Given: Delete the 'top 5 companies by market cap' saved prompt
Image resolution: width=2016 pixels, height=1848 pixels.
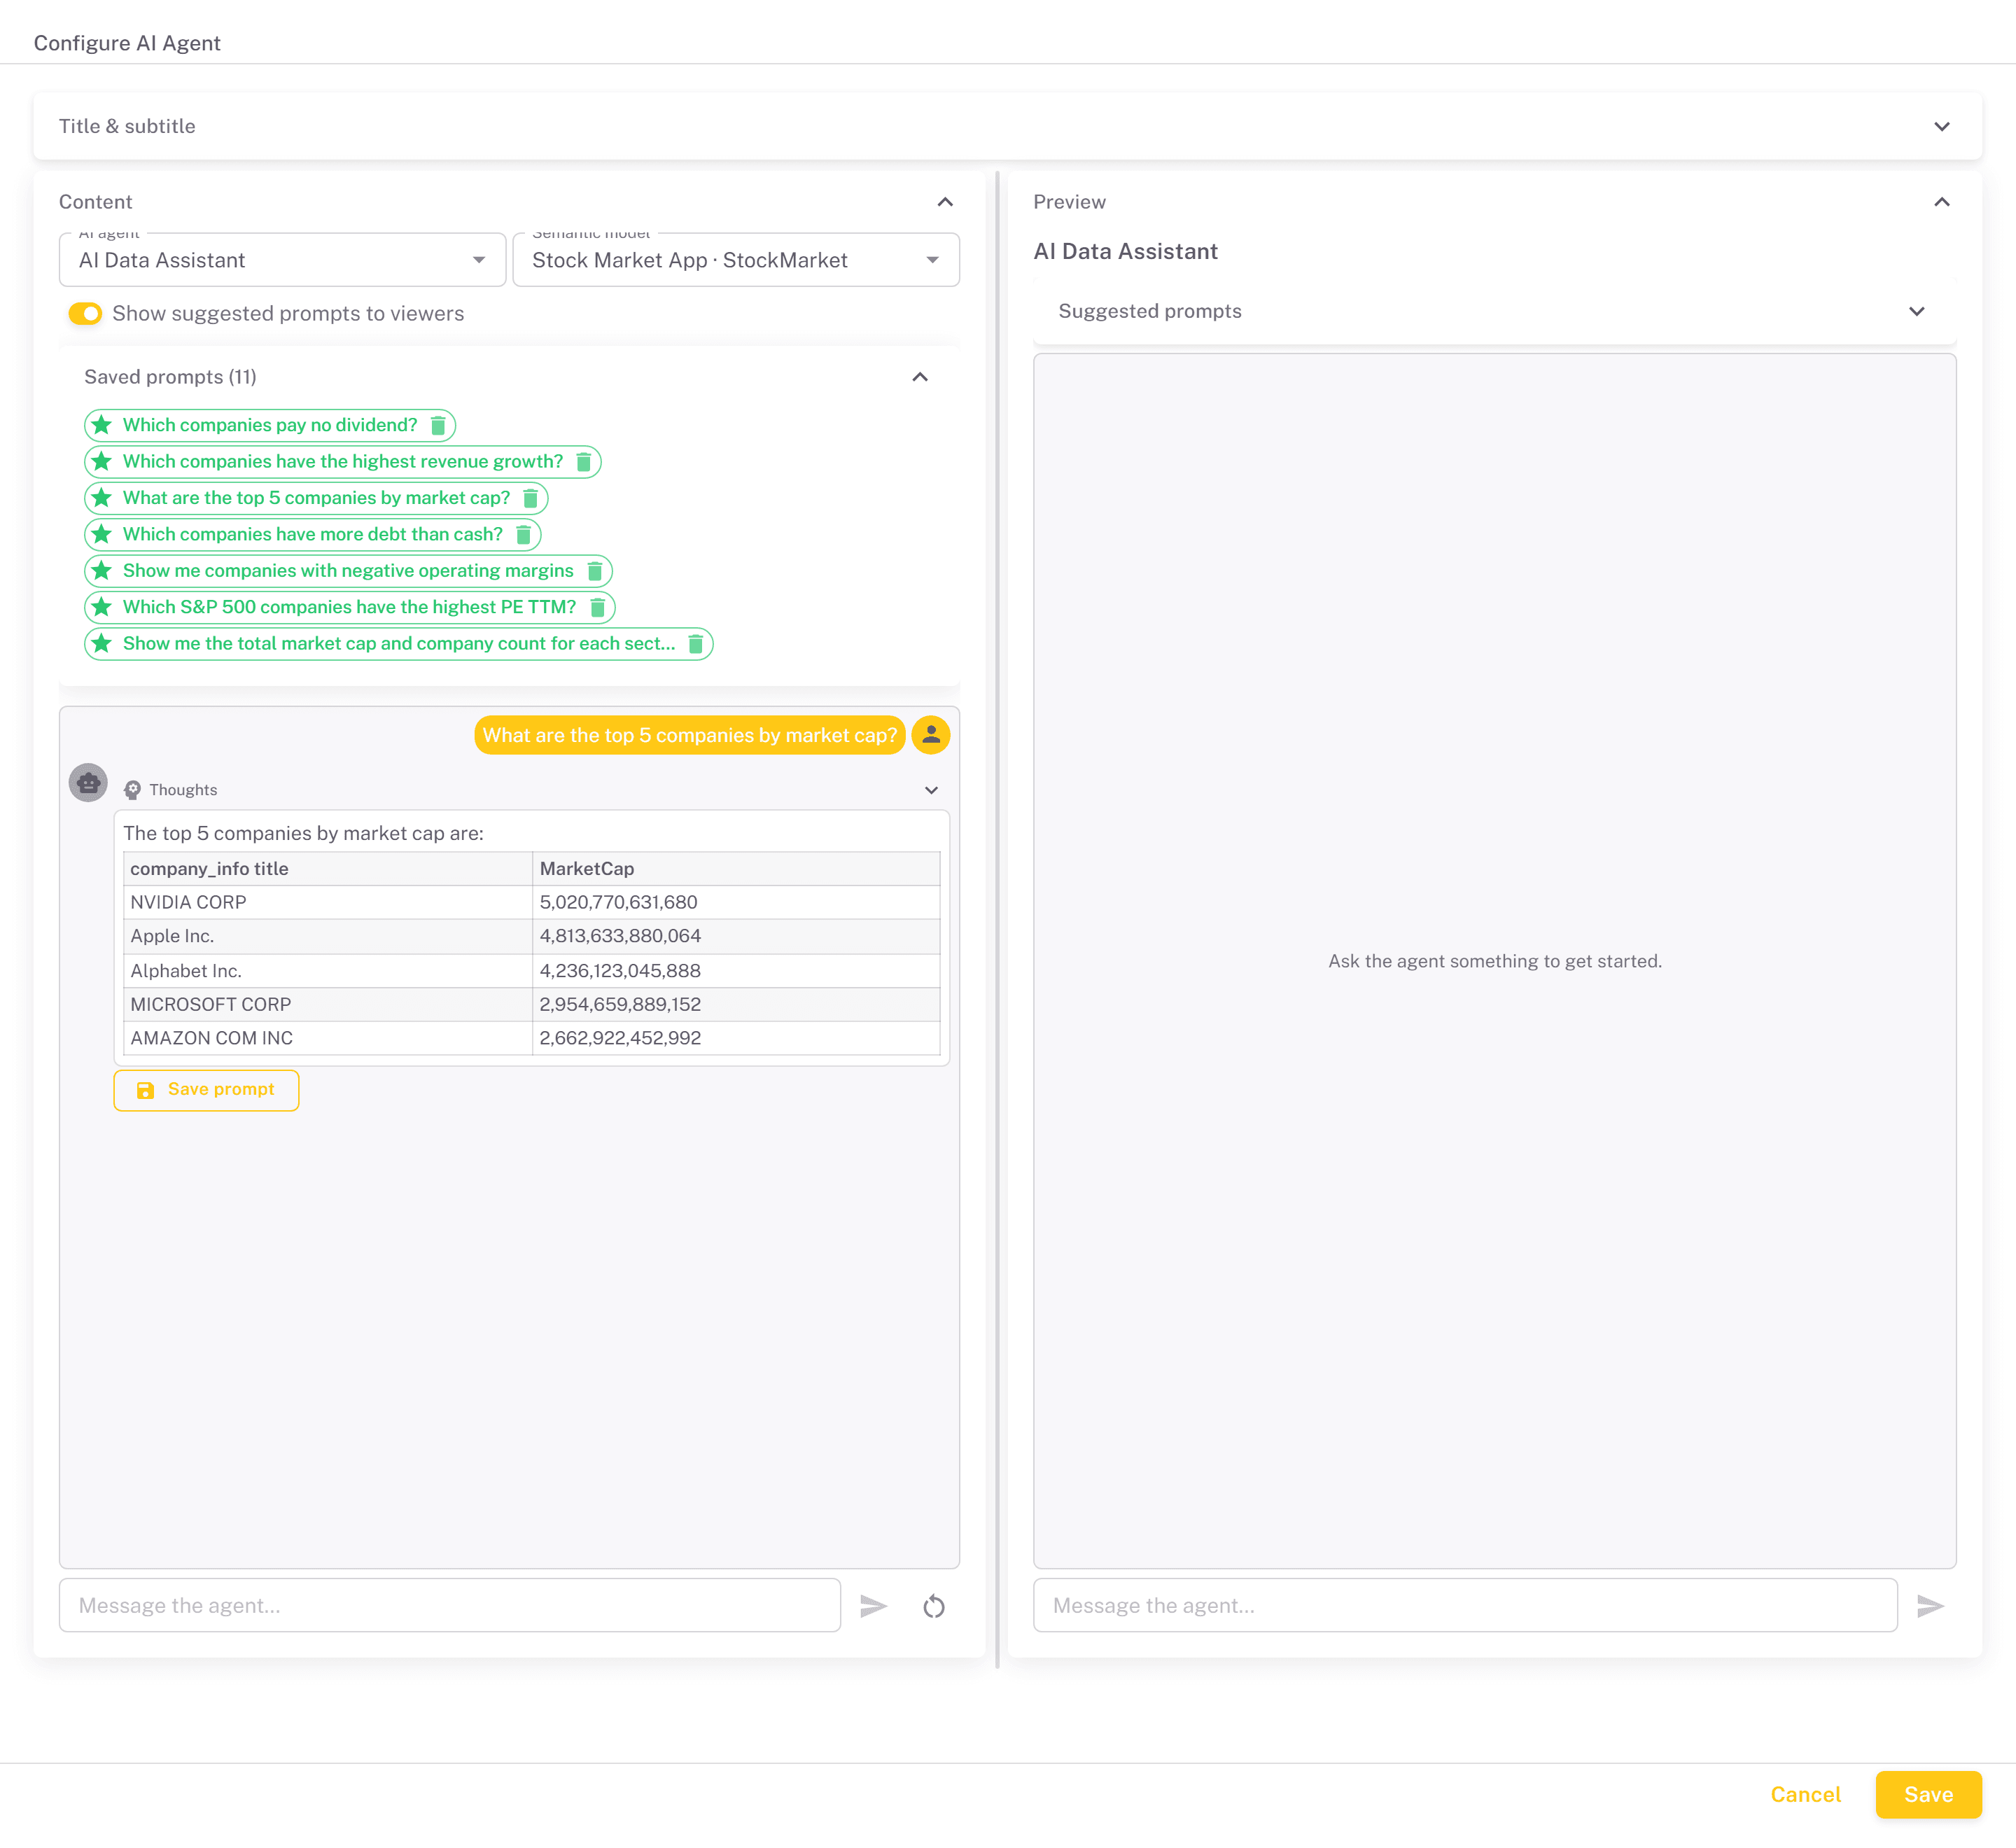Looking at the screenshot, I should point(531,498).
